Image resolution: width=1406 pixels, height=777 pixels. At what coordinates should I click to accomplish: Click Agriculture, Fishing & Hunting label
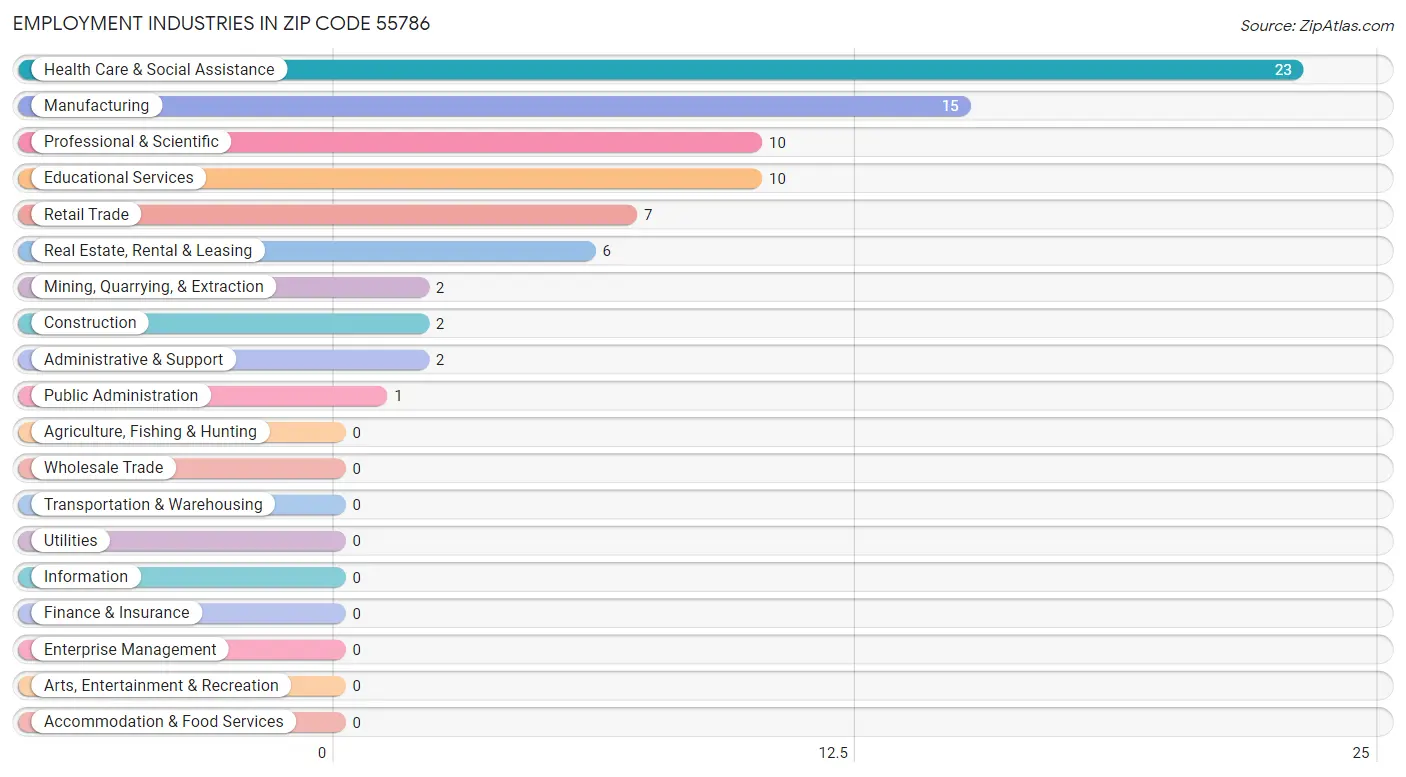point(150,431)
